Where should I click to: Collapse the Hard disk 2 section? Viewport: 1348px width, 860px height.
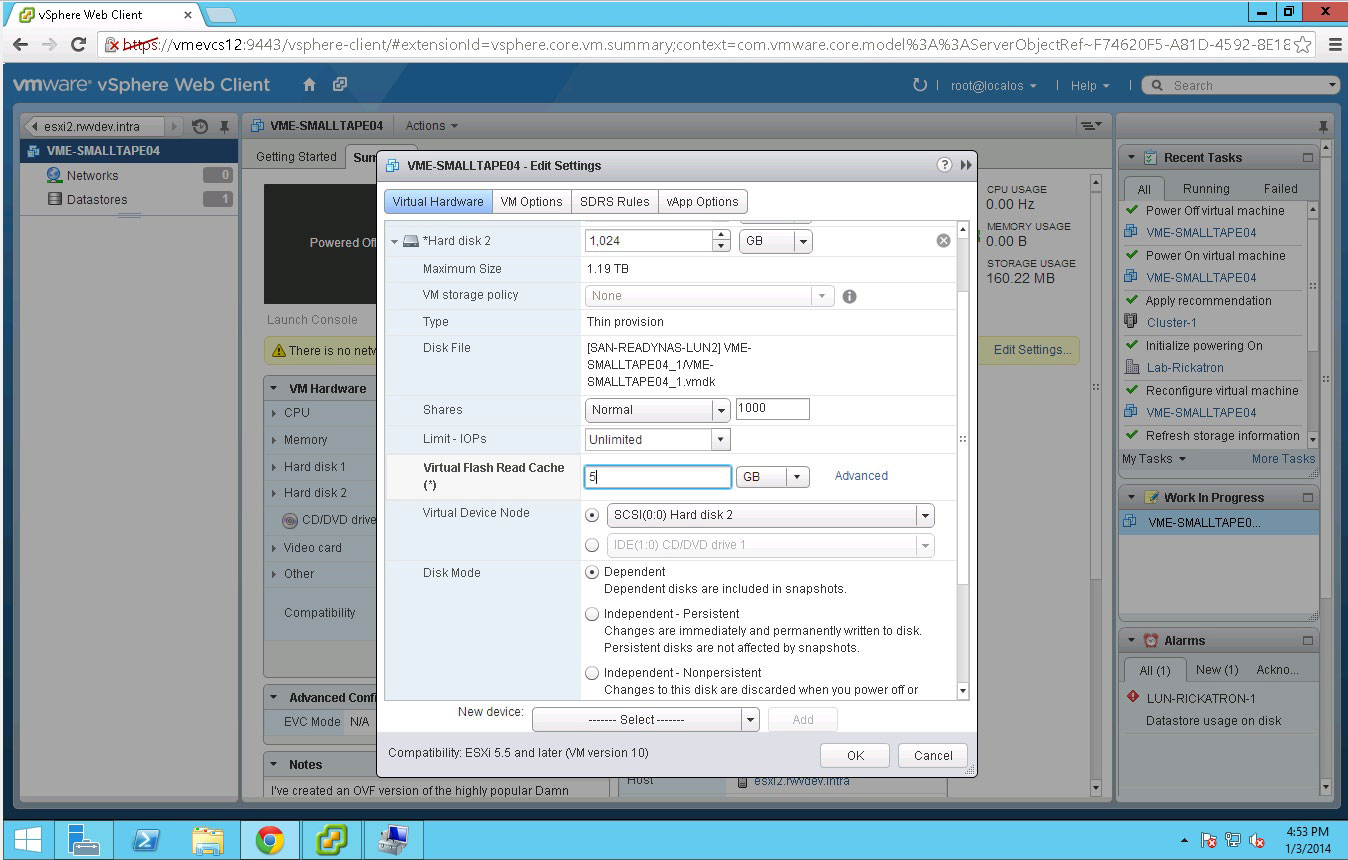coord(394,242)
